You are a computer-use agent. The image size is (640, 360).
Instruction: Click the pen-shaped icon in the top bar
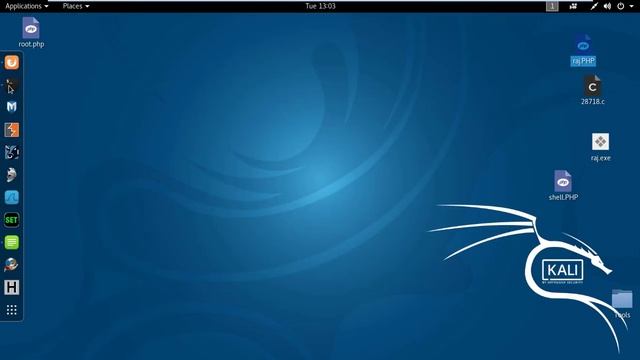point(594,6)
